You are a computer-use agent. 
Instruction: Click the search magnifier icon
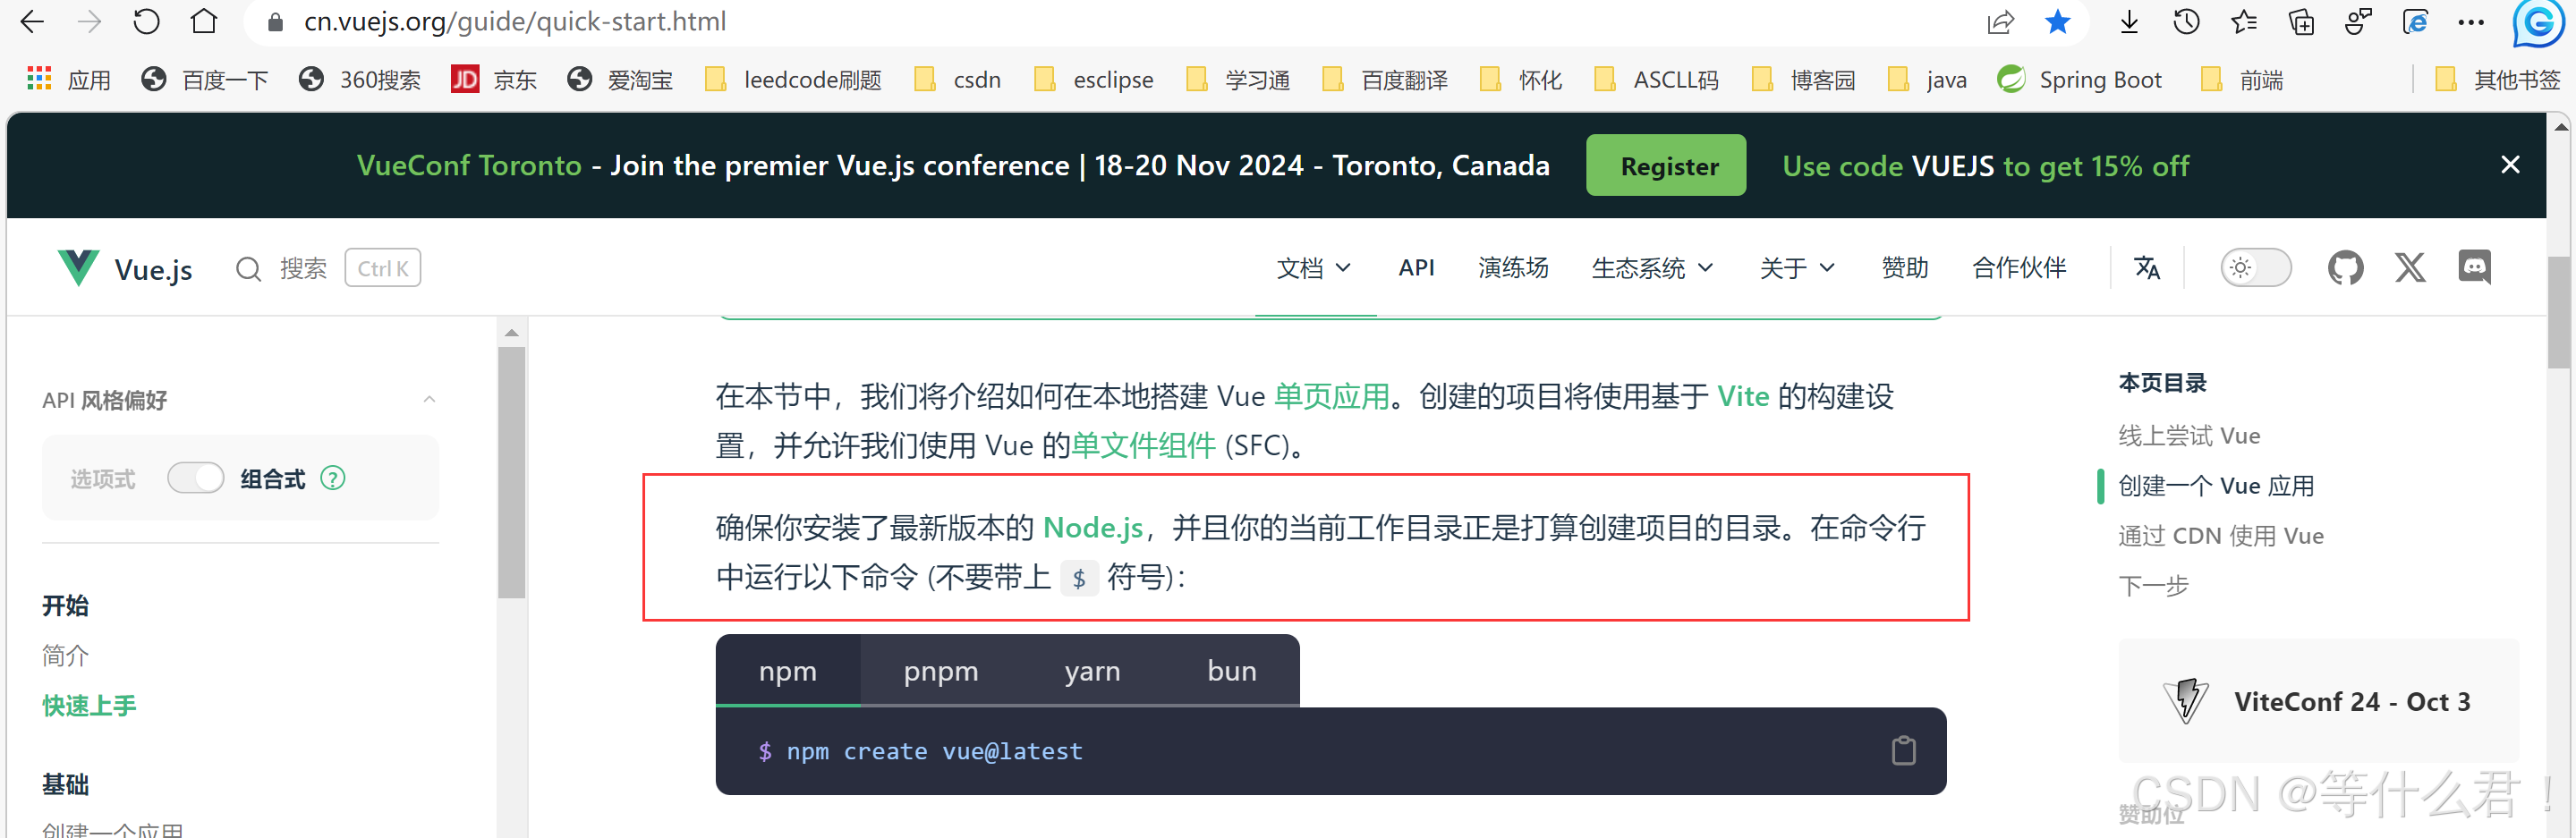[248, 269]
